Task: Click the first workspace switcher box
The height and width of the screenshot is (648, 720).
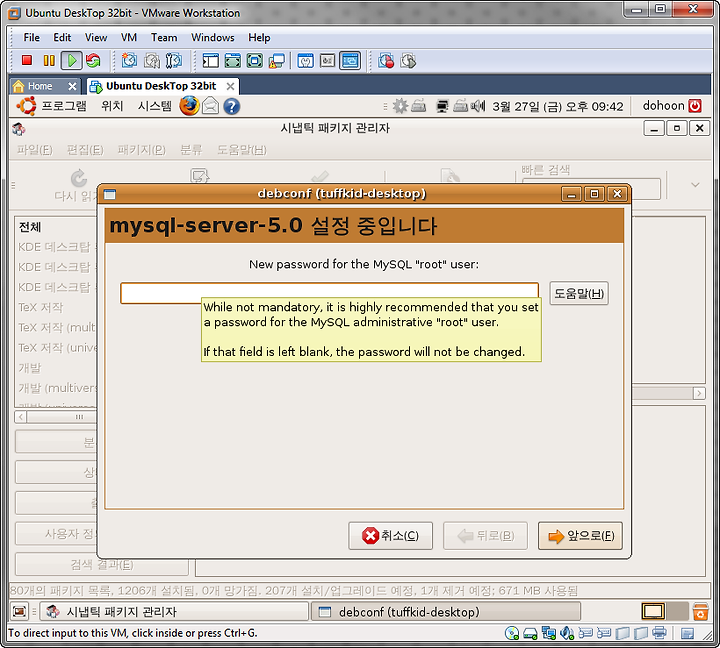Action: tap(653, 612)
